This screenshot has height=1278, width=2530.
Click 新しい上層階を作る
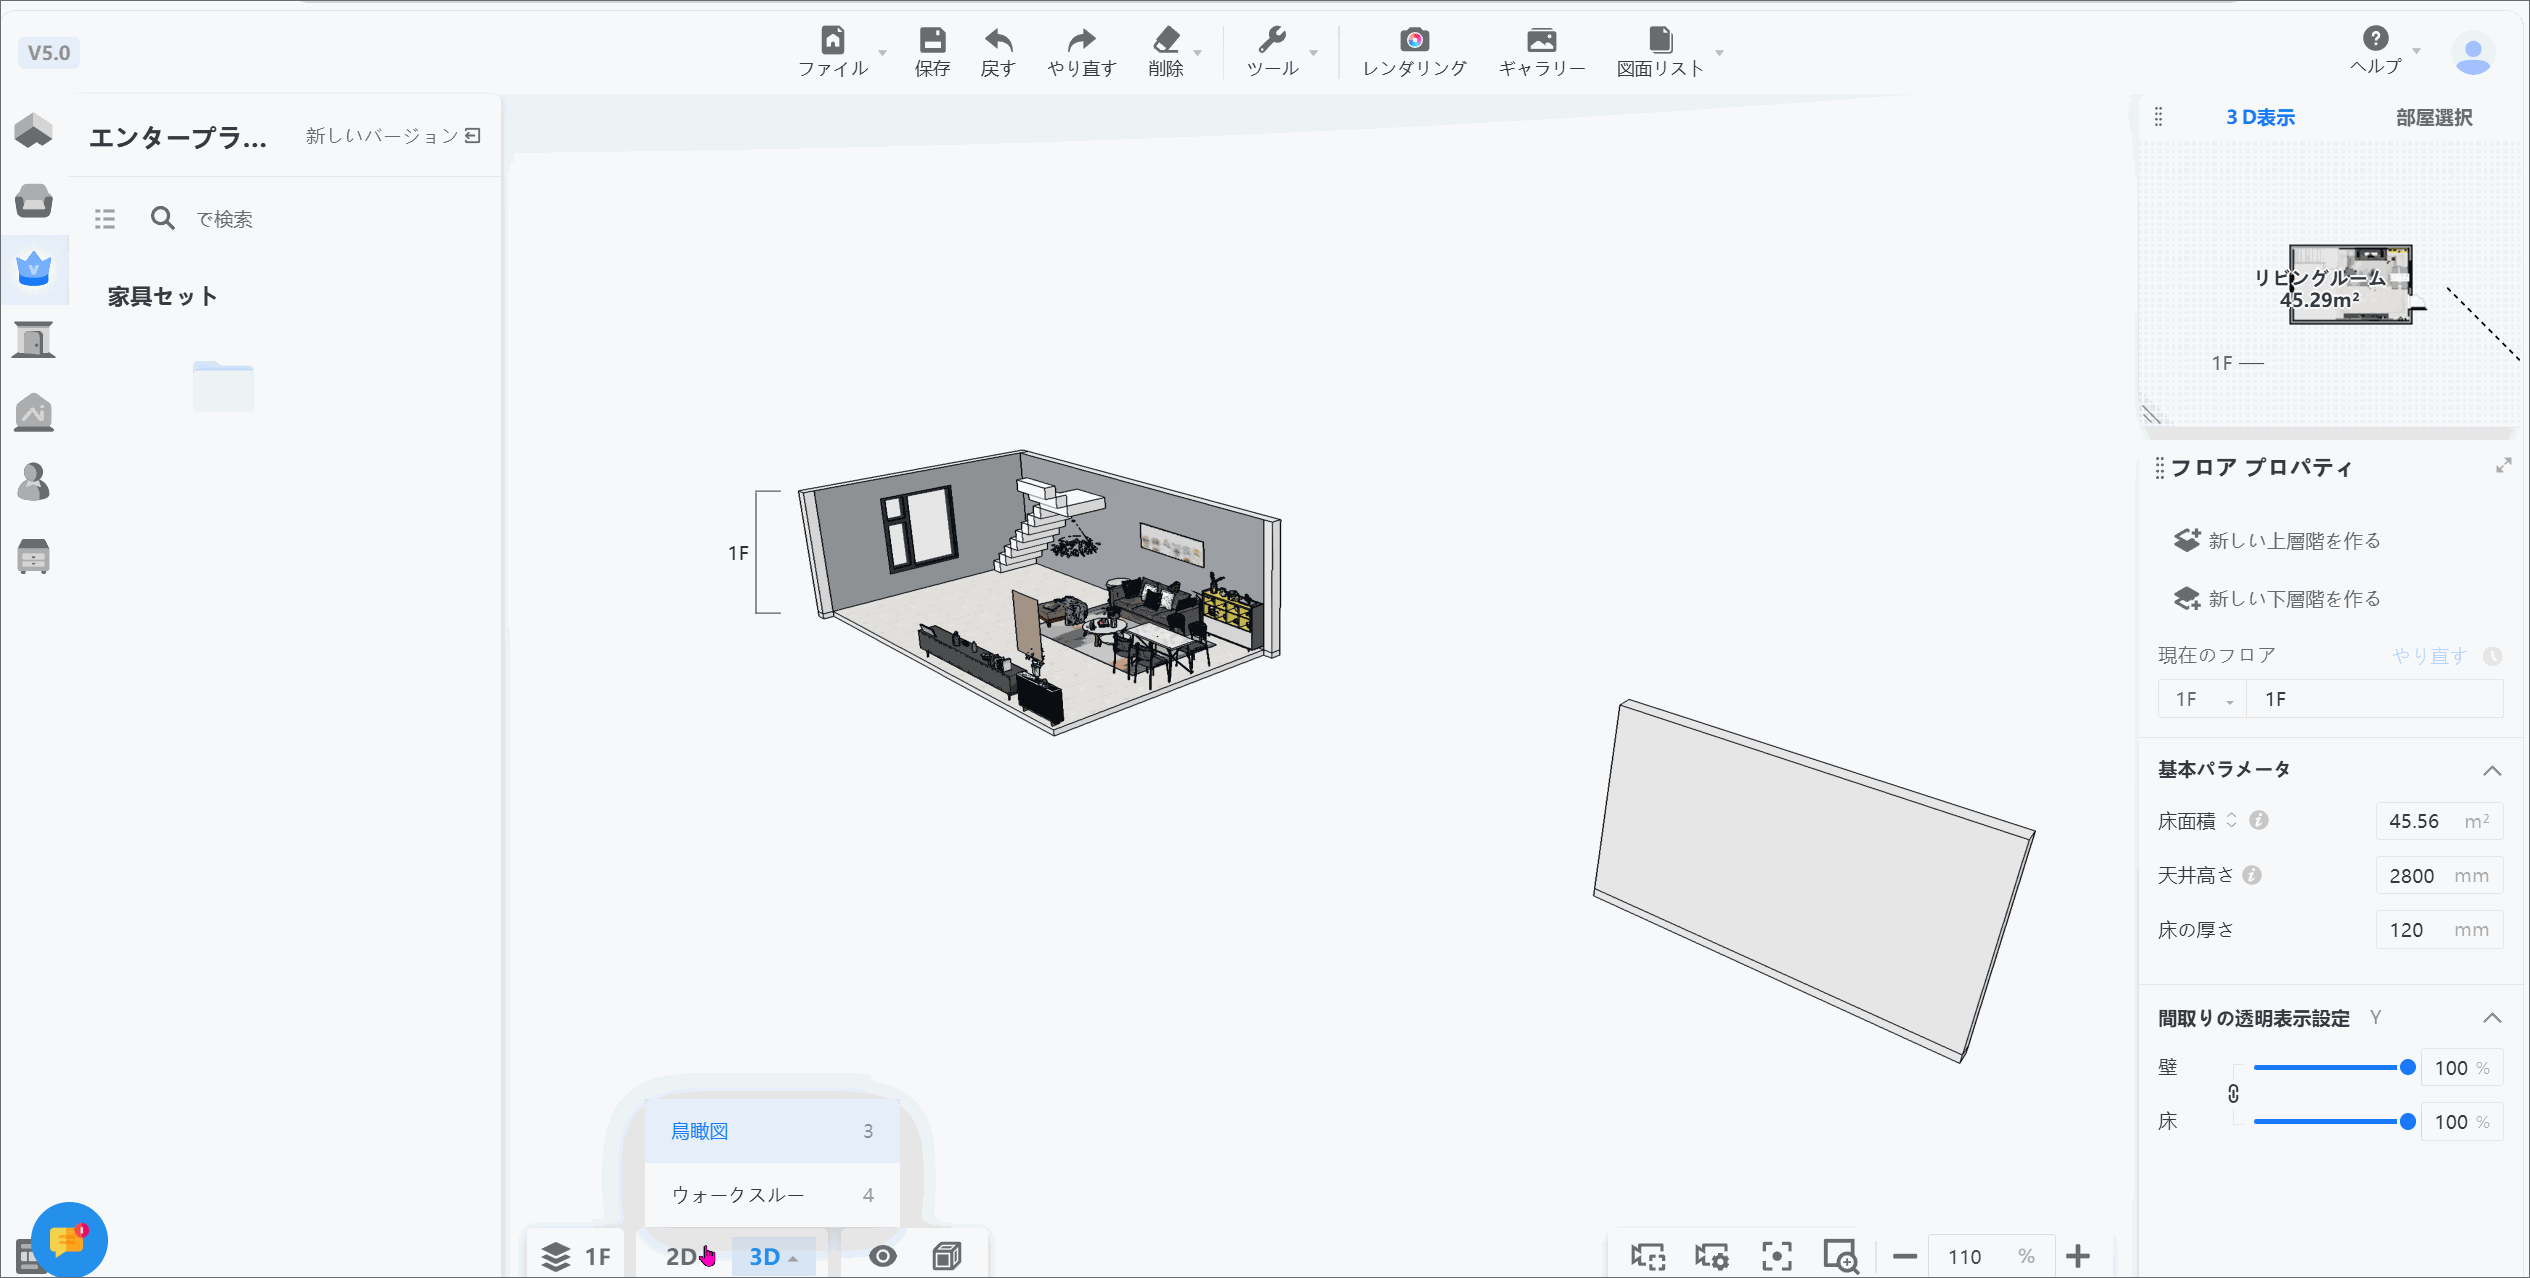tap(2277, 540)
